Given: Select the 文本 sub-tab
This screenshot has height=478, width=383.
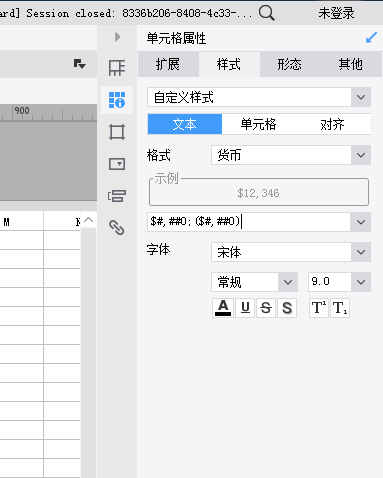Looking at the screenshot, I should click(185, 124).
